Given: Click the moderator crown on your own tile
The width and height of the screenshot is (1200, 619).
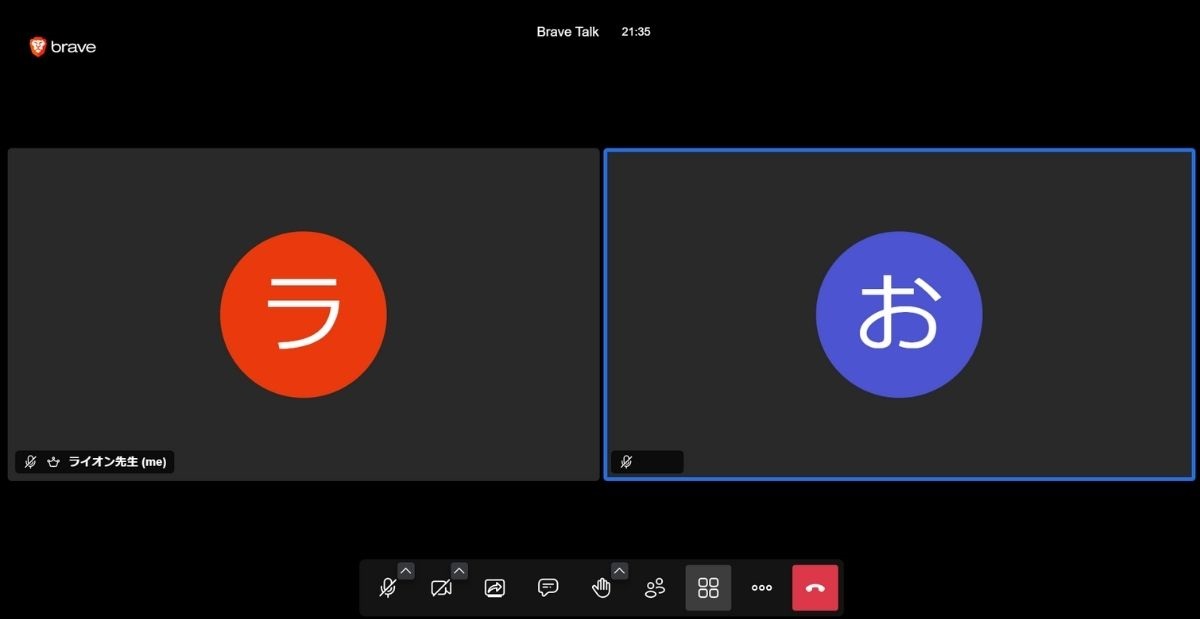Looking at the screenshot, I should 52,461.
